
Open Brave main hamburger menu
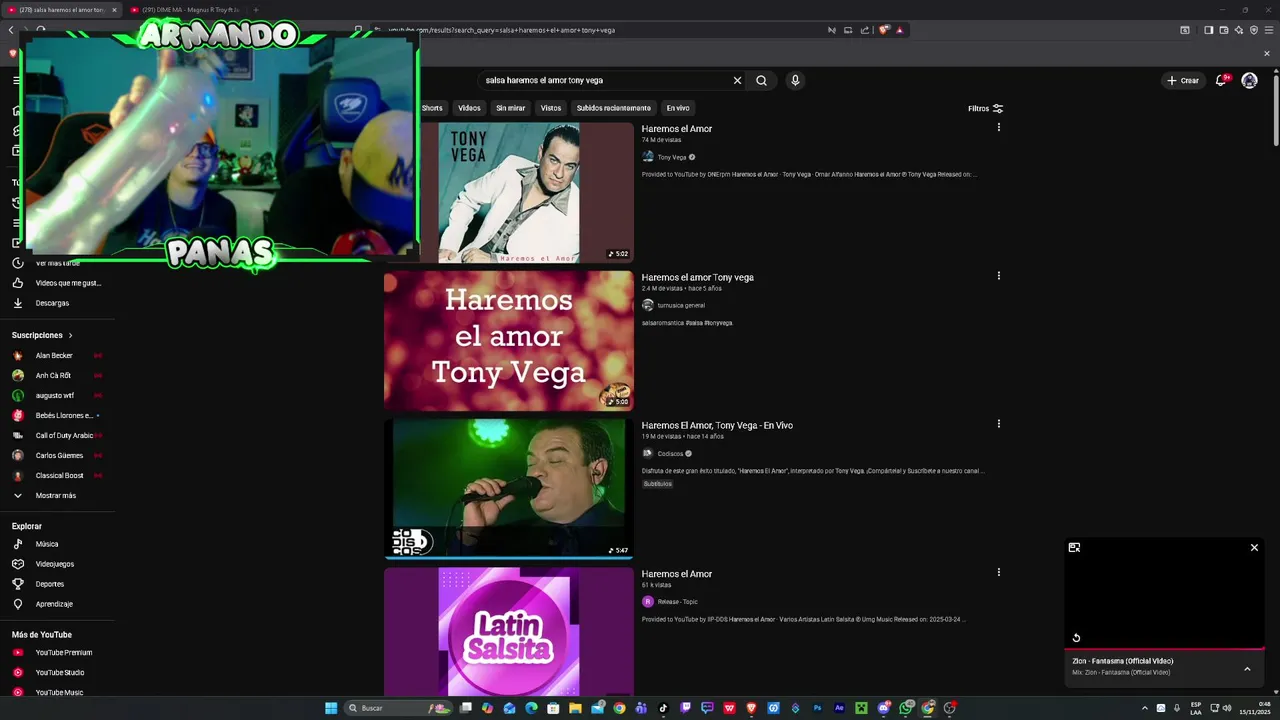point(1268,30)
